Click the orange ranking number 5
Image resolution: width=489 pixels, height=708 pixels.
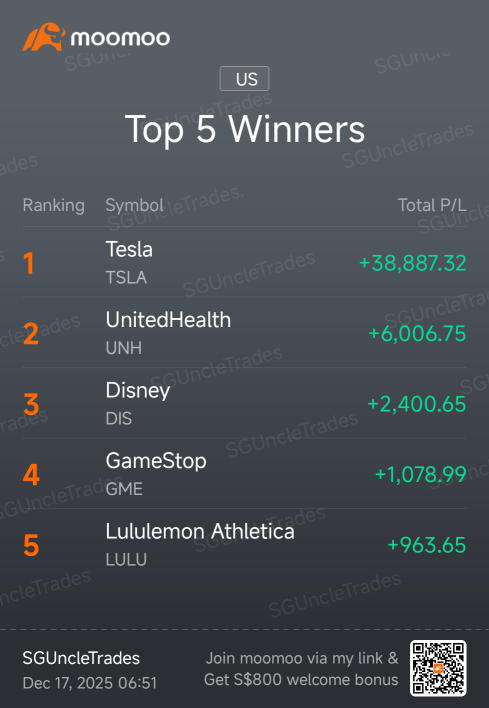click(x=31, y=545)
